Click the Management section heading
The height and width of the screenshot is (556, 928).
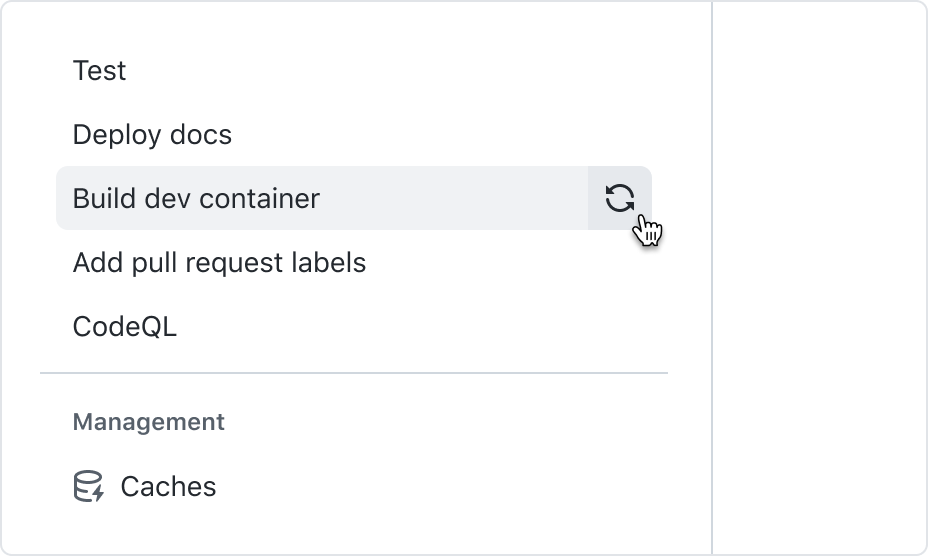(x=149, y=422)
